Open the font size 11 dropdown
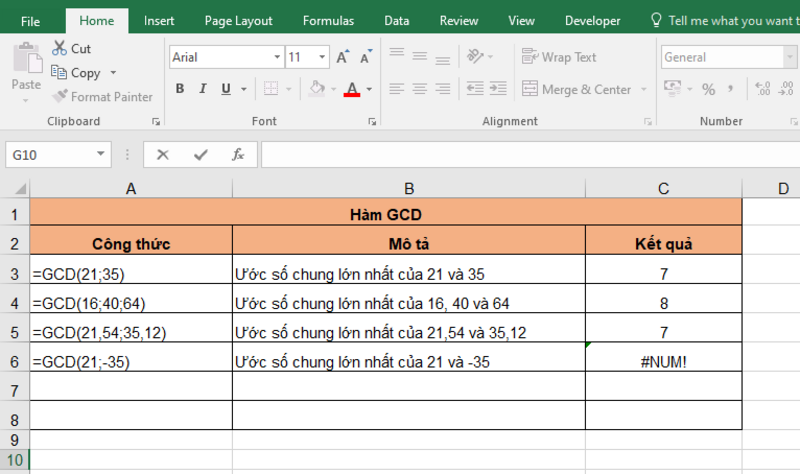This screenshot has height=474, width=800. click(322, 57)
